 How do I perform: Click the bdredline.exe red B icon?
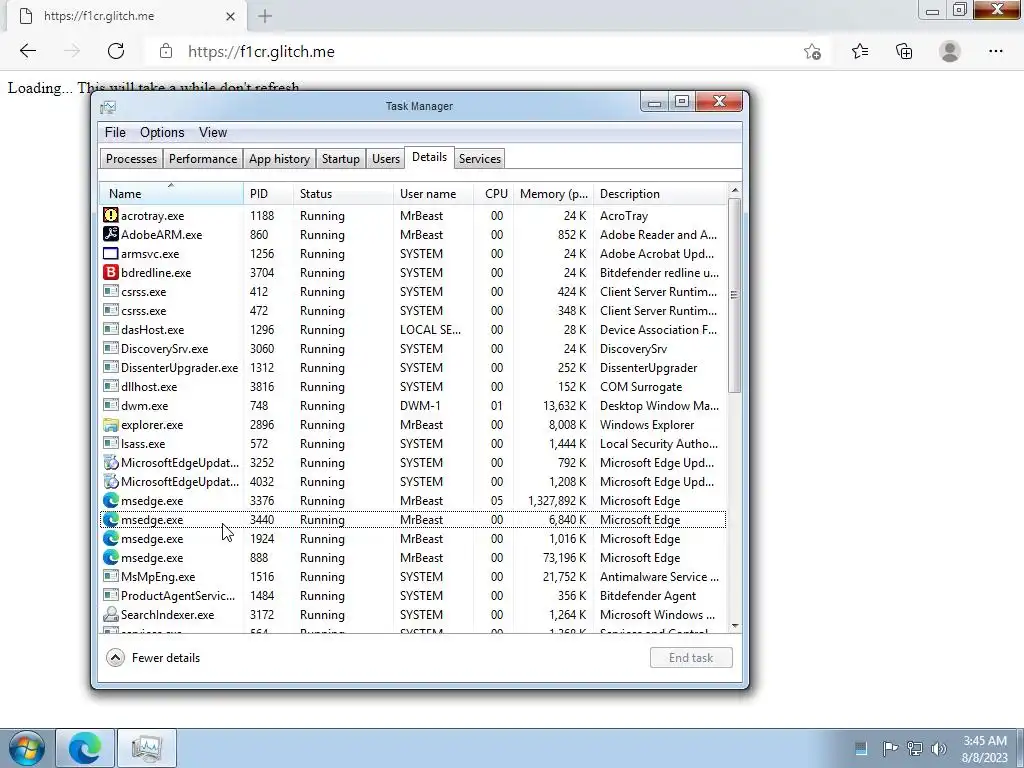[111, 272]
